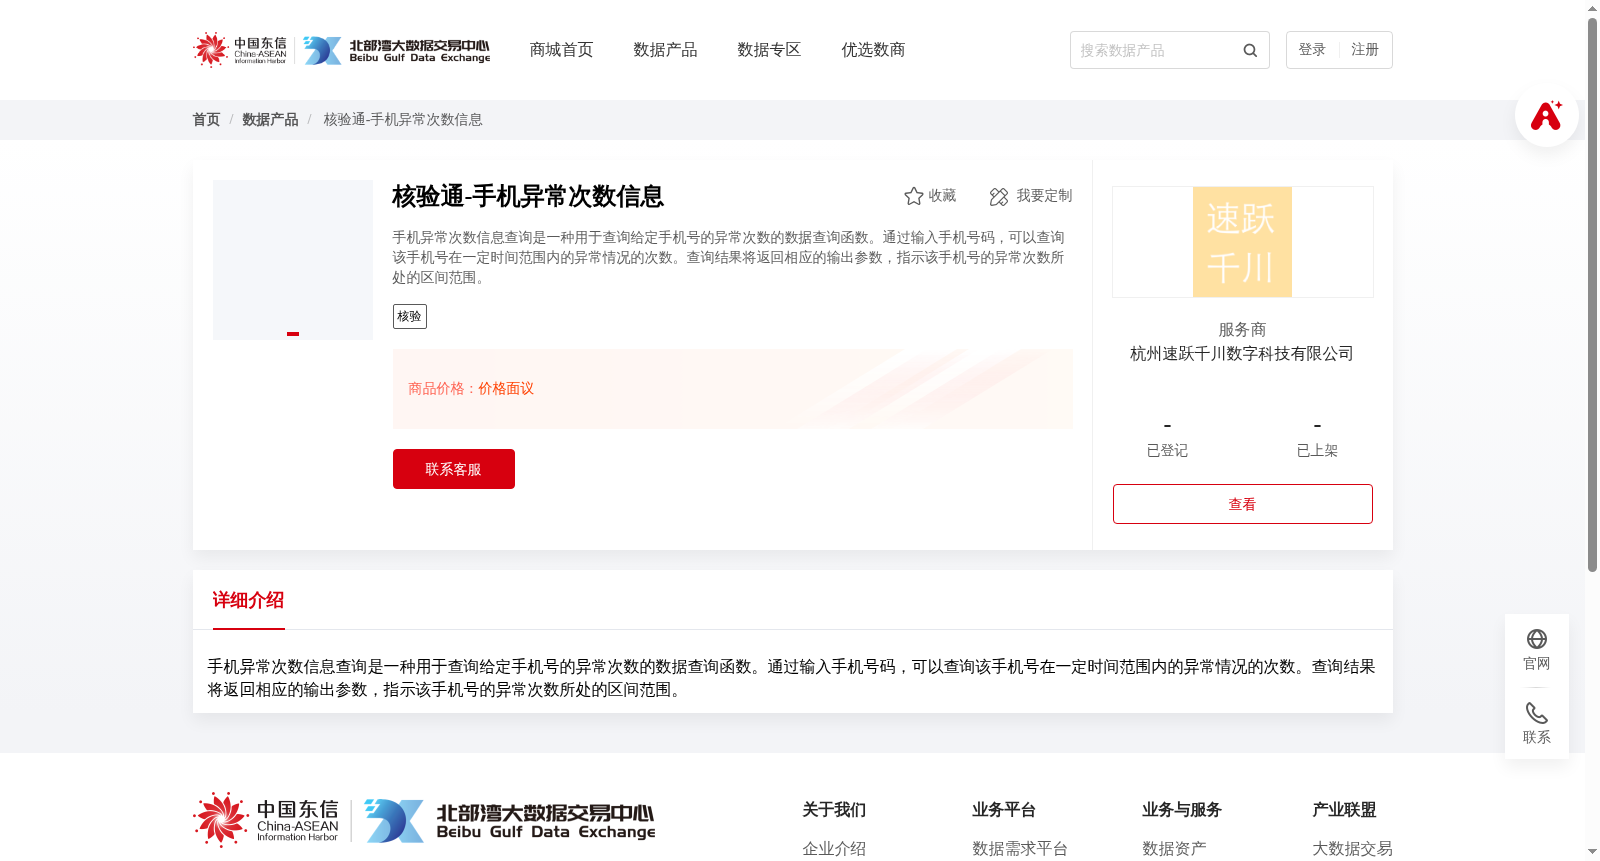
Task: Click the 登录 link
Action: 1312,50
